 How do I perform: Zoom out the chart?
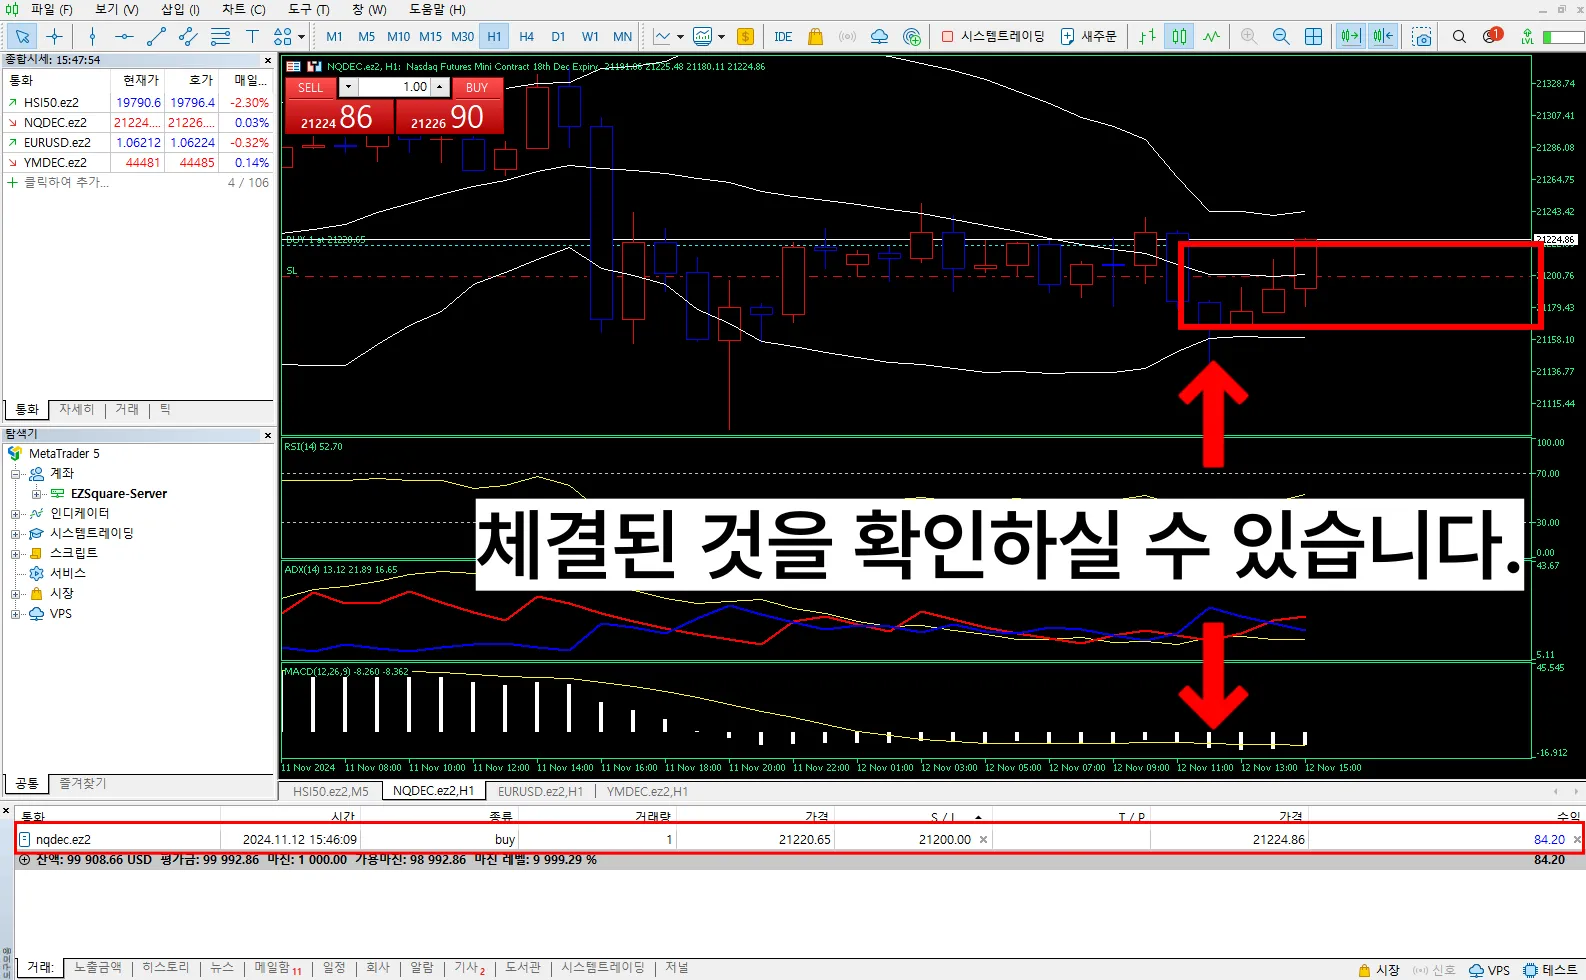[x=1281, y=36]
